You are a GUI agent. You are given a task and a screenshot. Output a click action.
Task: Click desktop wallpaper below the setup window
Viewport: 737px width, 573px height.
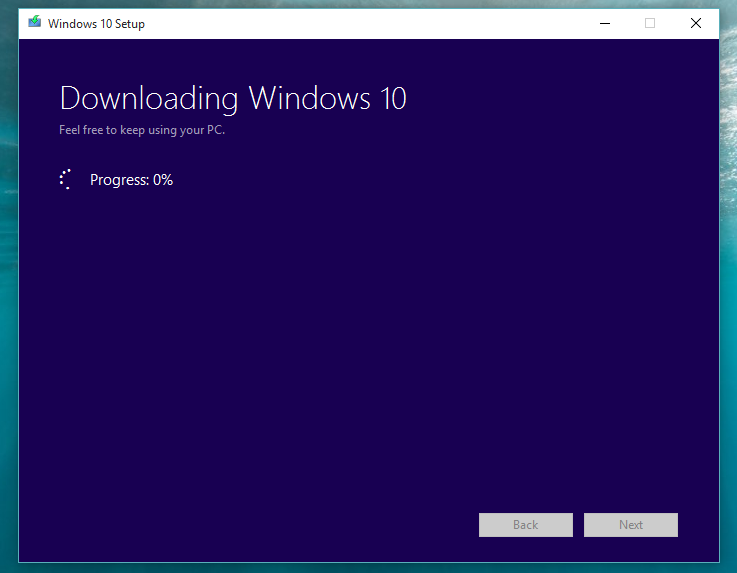coord(368,568)
